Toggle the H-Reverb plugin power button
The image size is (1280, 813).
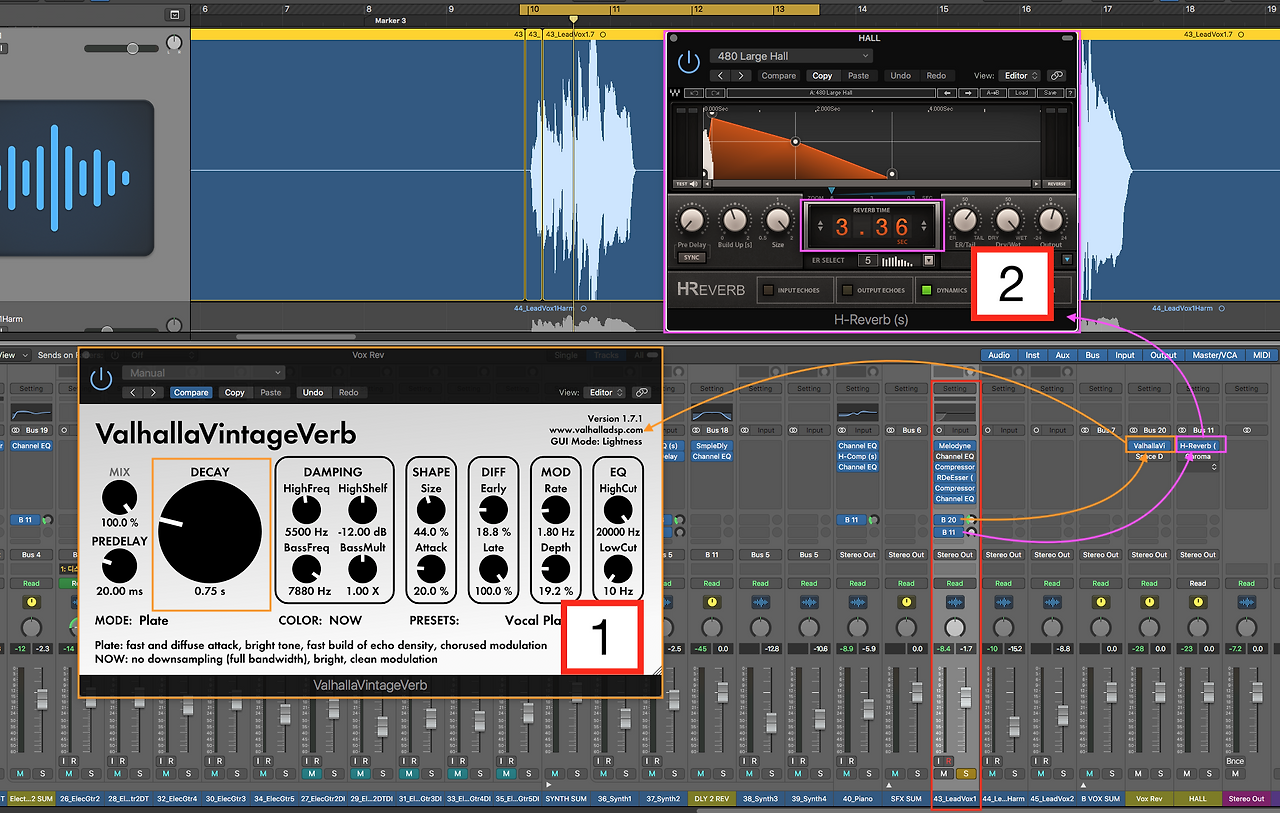pyautogui.click(x=688, y=62)
